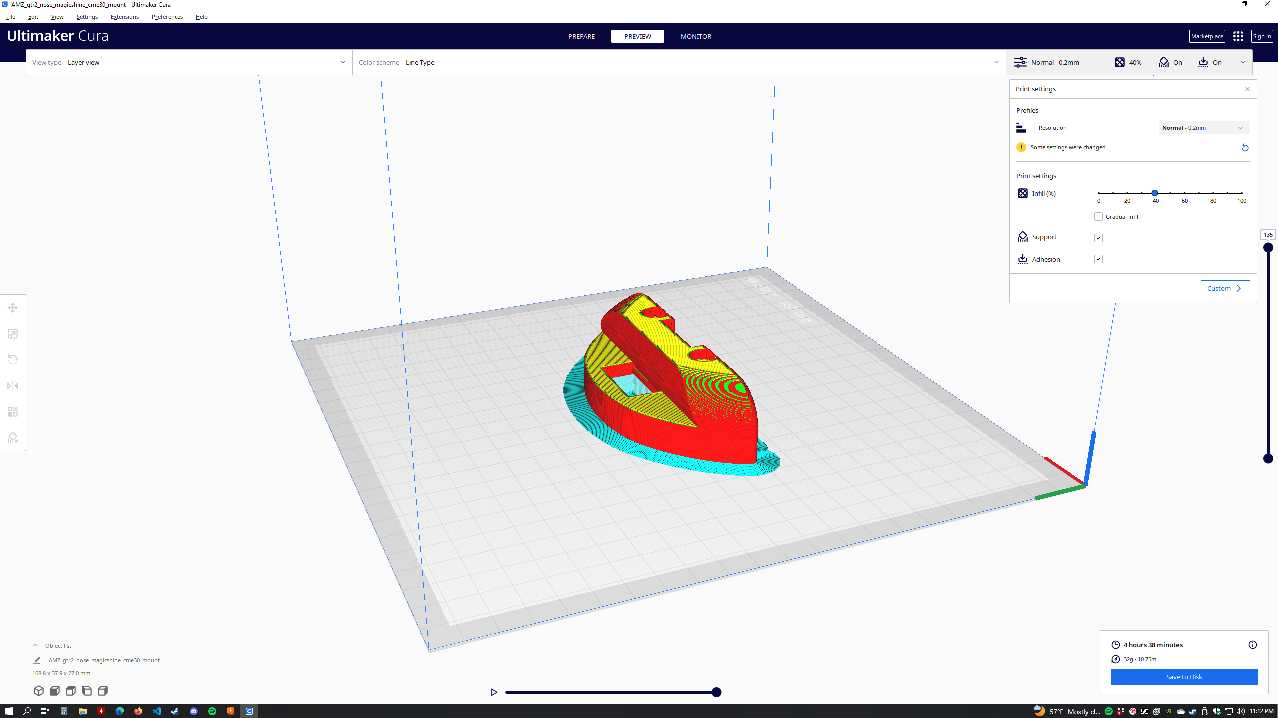
Task: Open the Color scheme dropdown
Action: (677, 62)
